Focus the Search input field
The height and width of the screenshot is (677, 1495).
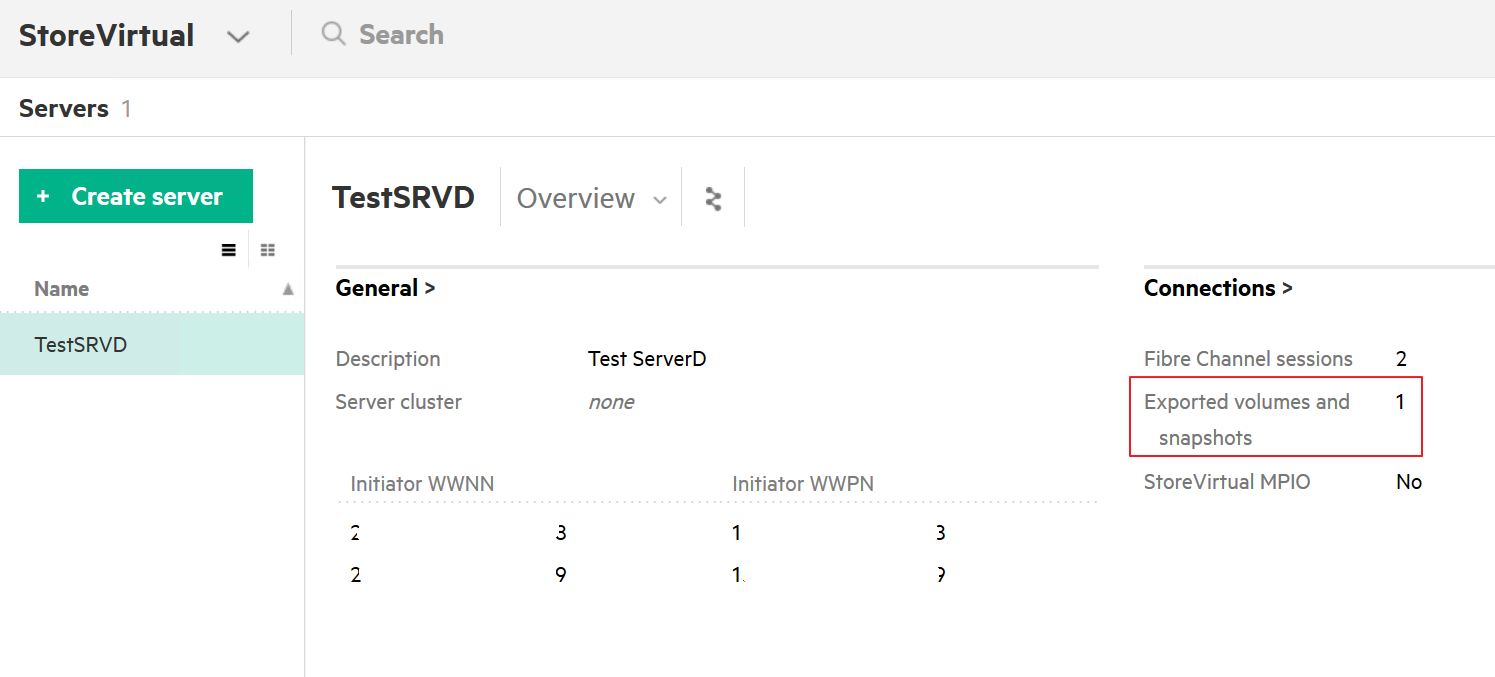click(x=401, y=34)
